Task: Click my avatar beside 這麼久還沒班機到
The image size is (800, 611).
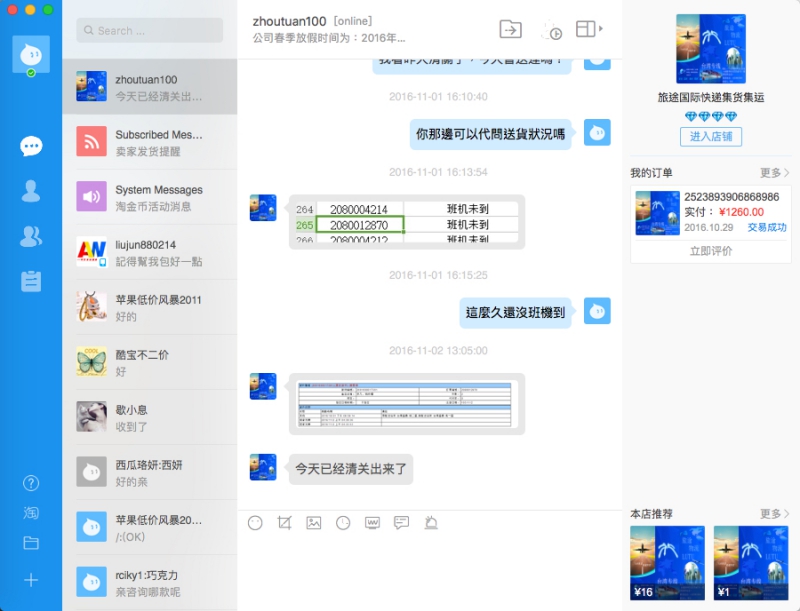Action: 597,311
